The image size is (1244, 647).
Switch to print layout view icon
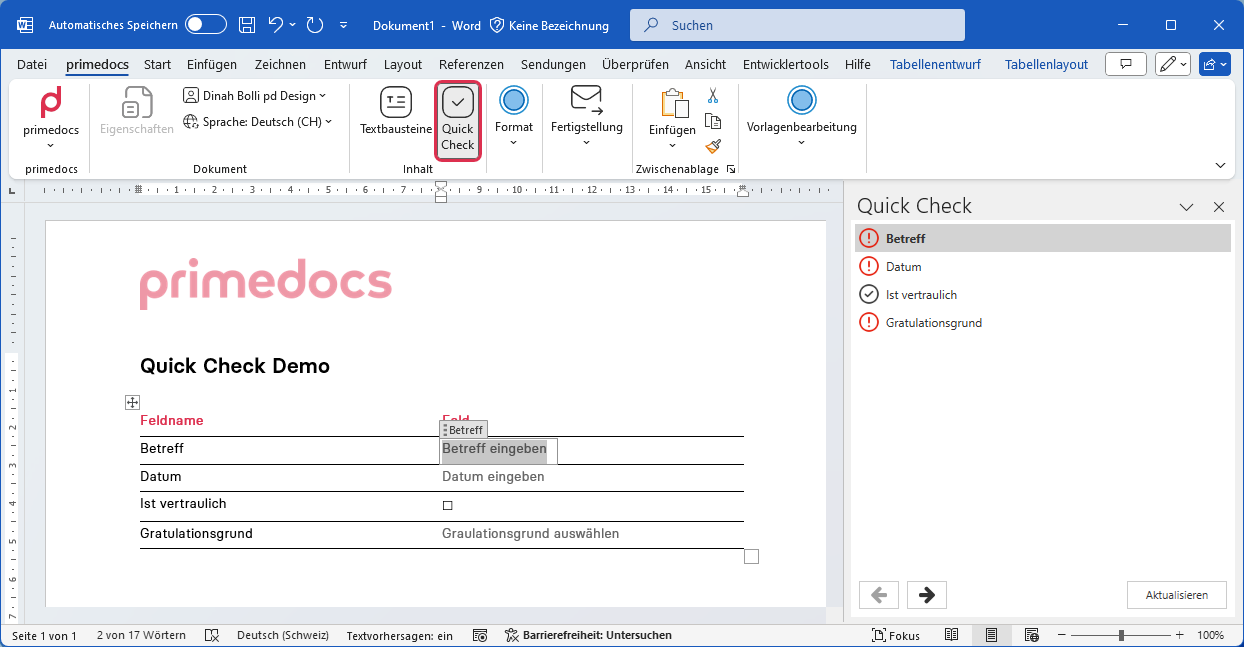coord(991,635)
